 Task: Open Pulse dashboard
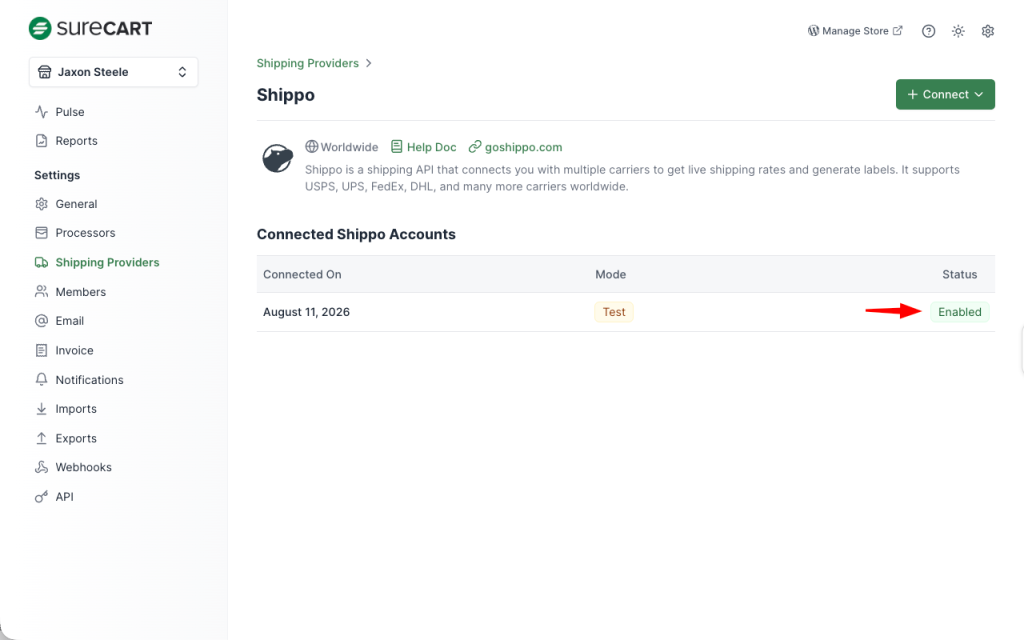[69, 112]
